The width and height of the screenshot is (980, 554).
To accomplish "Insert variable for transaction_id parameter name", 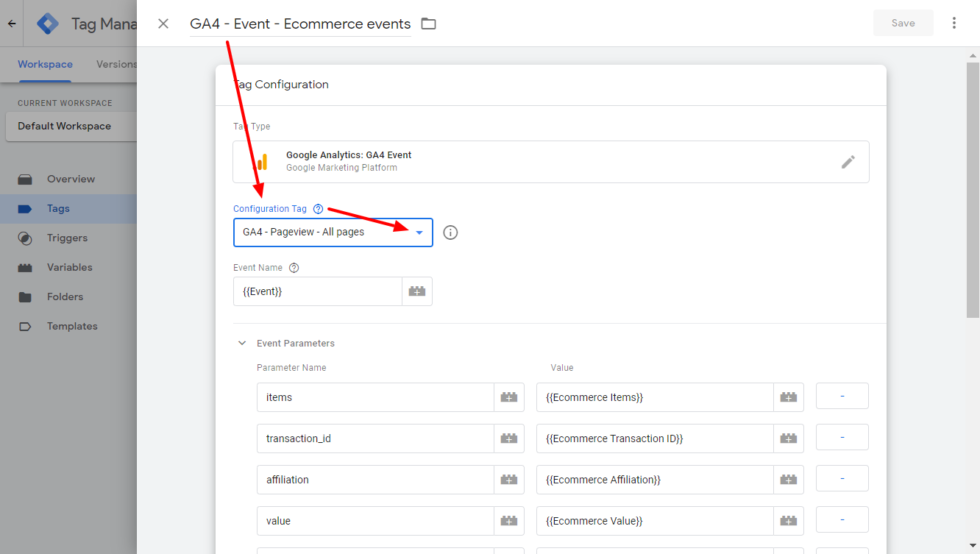I will pyautogui.click(x=509, y=439).
